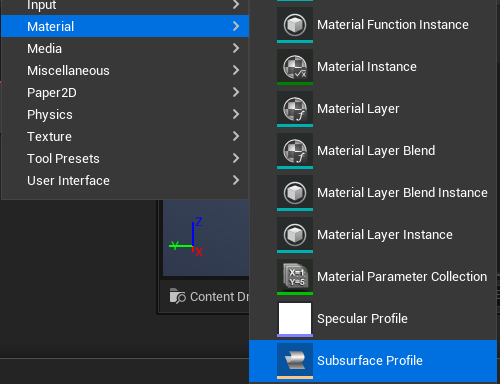Click the Material Layer Blend icon
Image resolution: width=500 pixels, height=384 pixels.
tap(295, 151)
